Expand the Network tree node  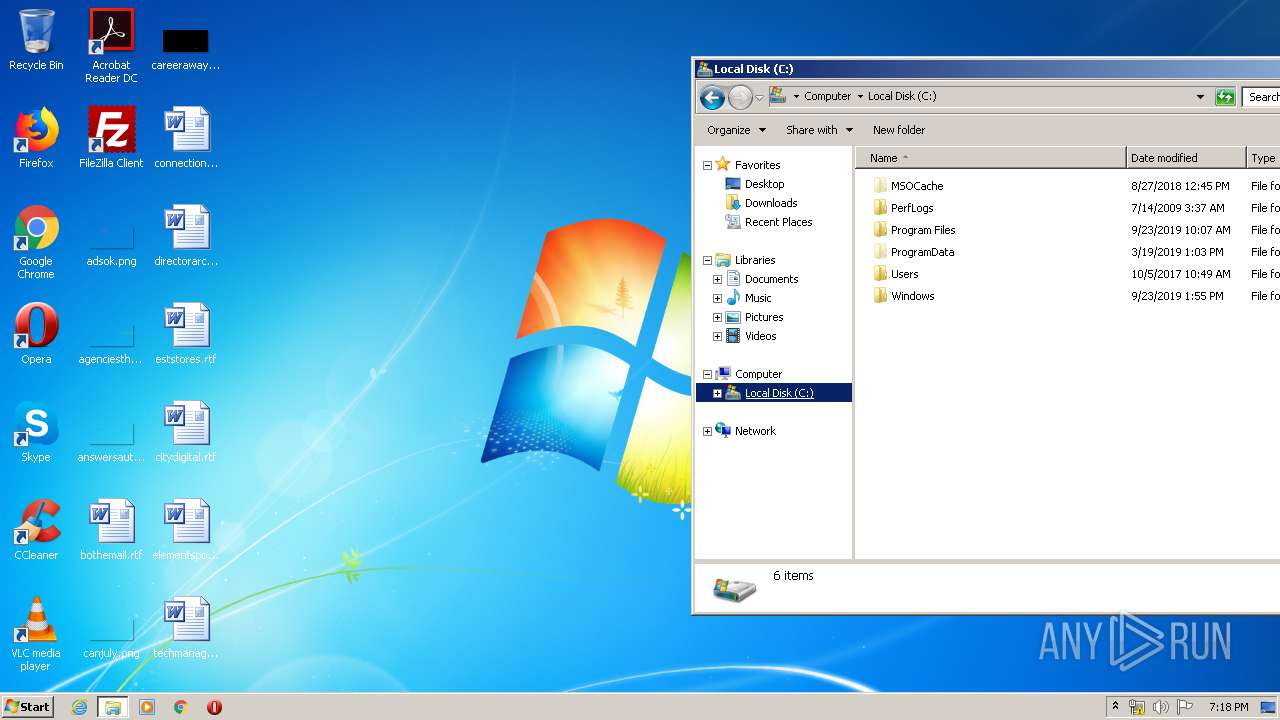click(x=707, y=431)
